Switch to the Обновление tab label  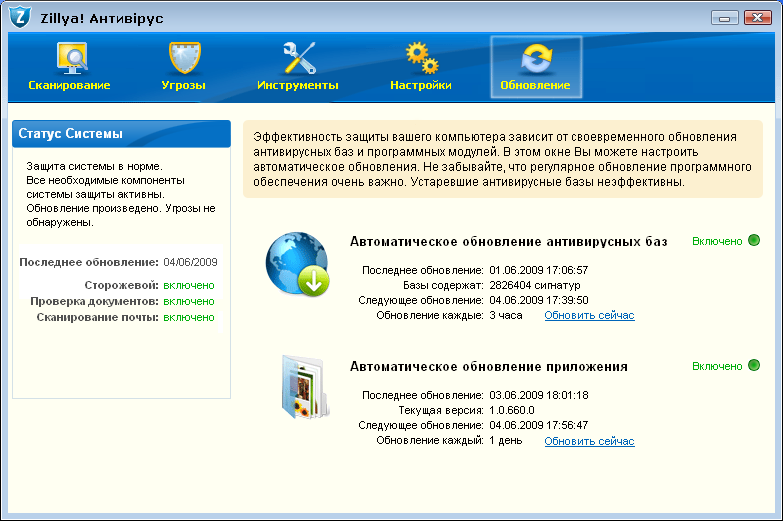point(535,85)
